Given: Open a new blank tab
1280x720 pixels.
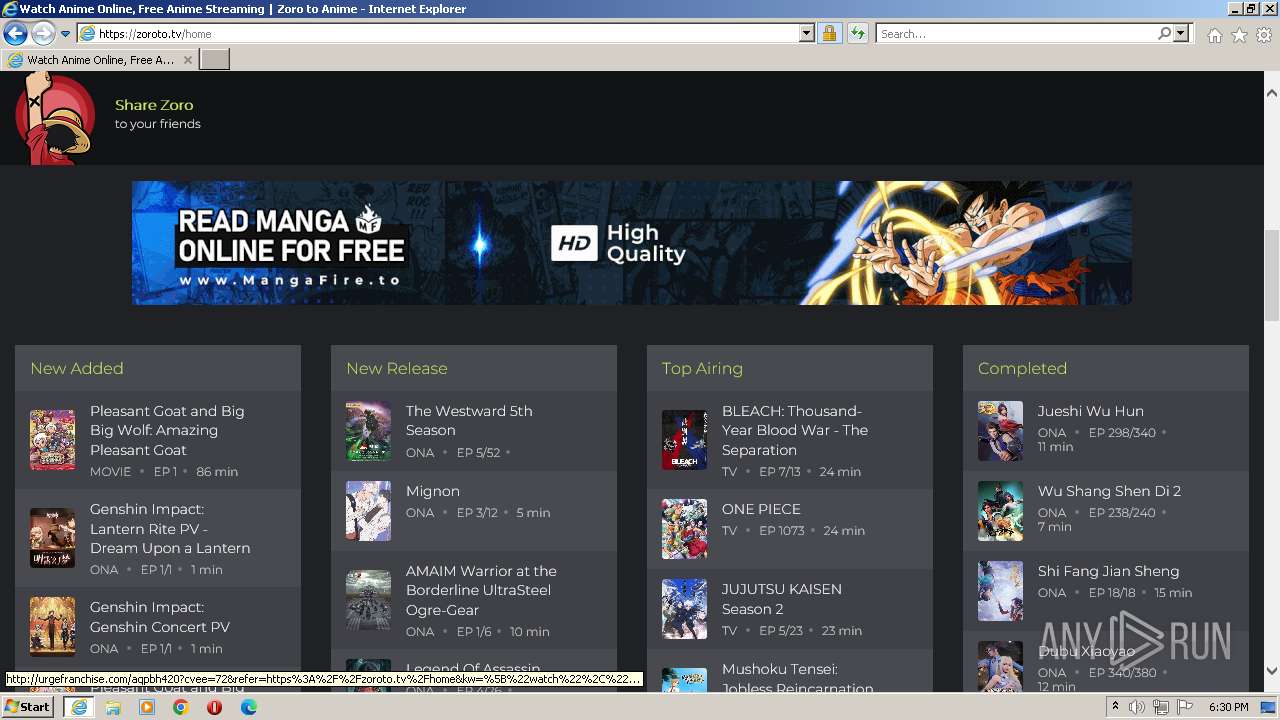Looking at the screenshot, I should click(x=215, y=60).
